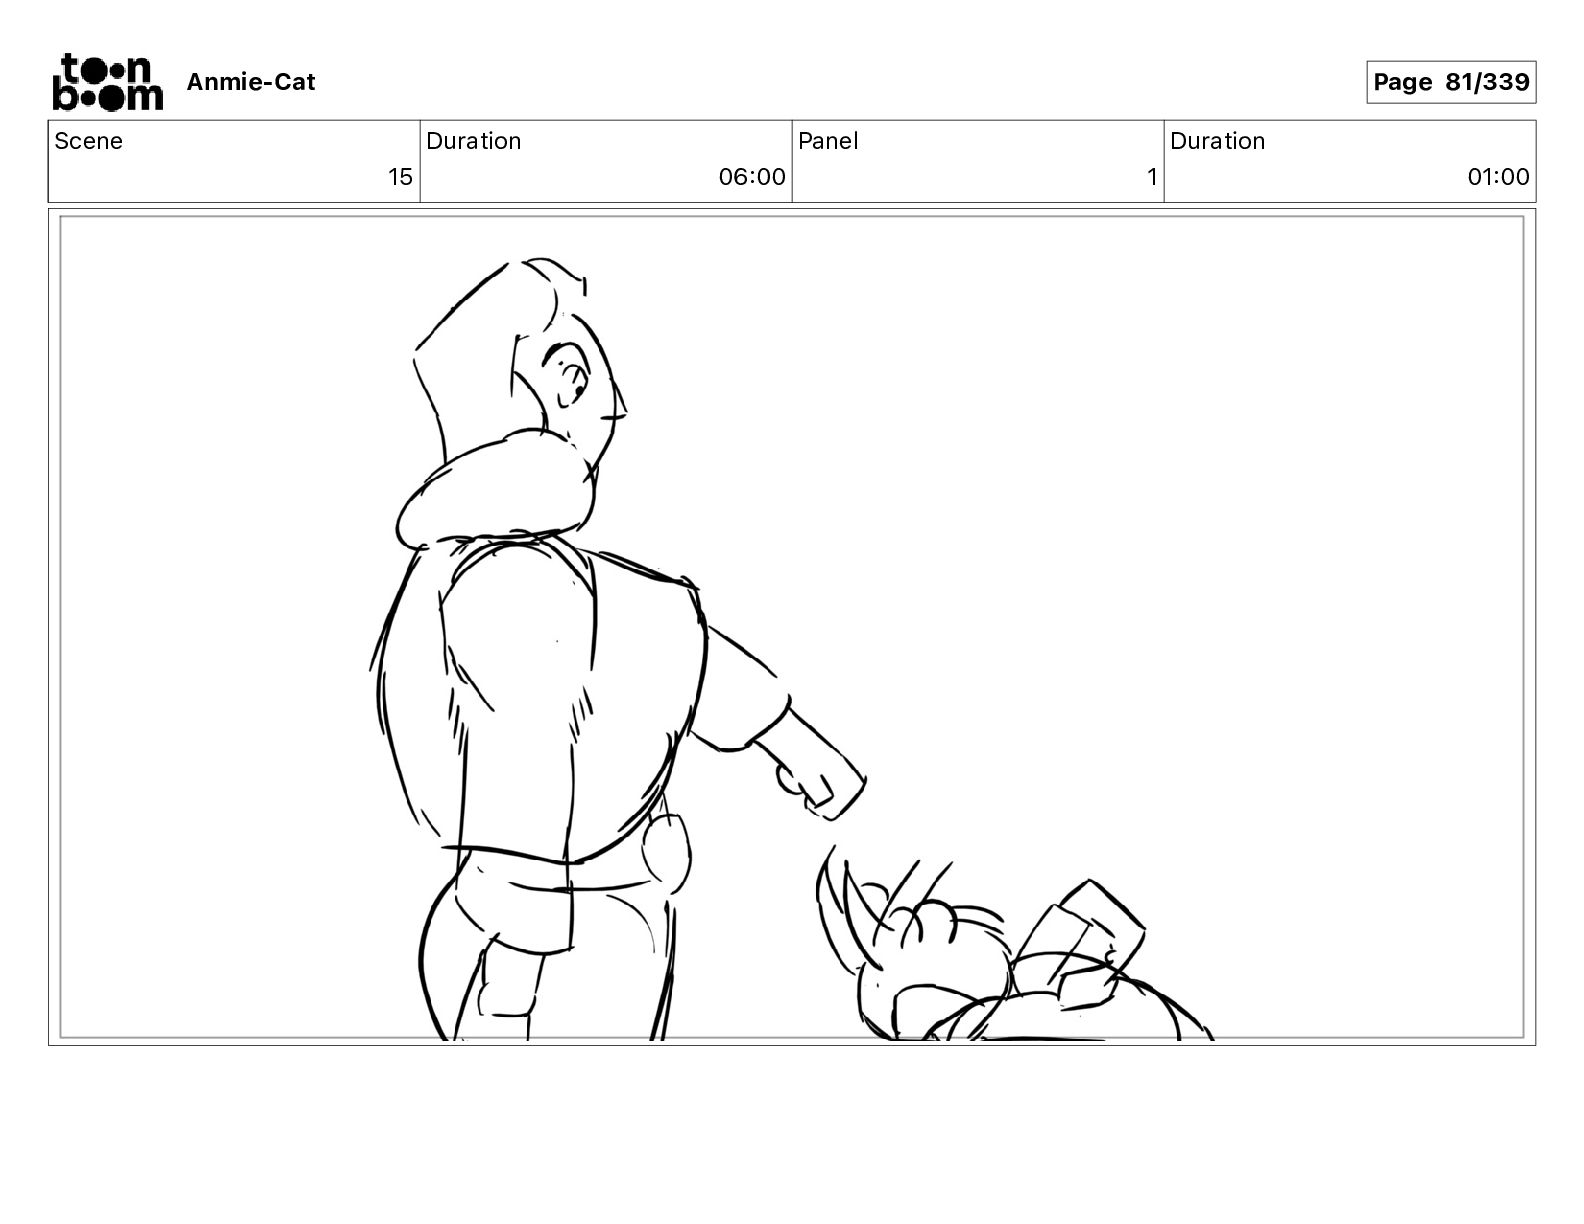Viewport: 1584px width, 1224px height.
Task: Select the project title Anmie-Cat
Action: (250, 82)
